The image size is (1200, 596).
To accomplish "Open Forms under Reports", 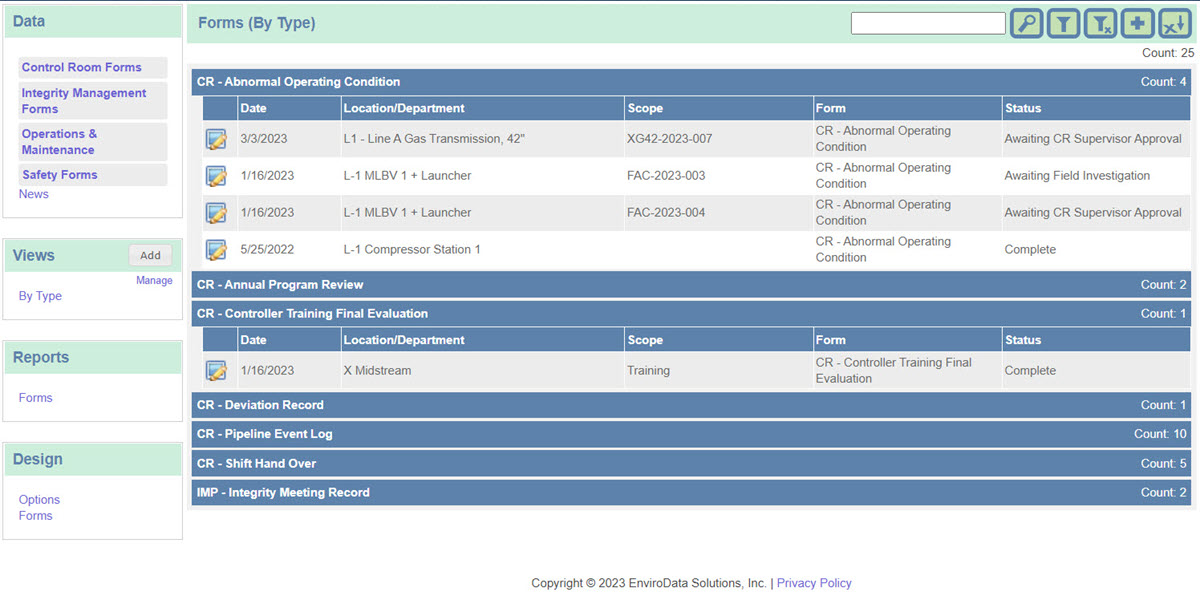I will pyautogui.click(x=35, y=398).
